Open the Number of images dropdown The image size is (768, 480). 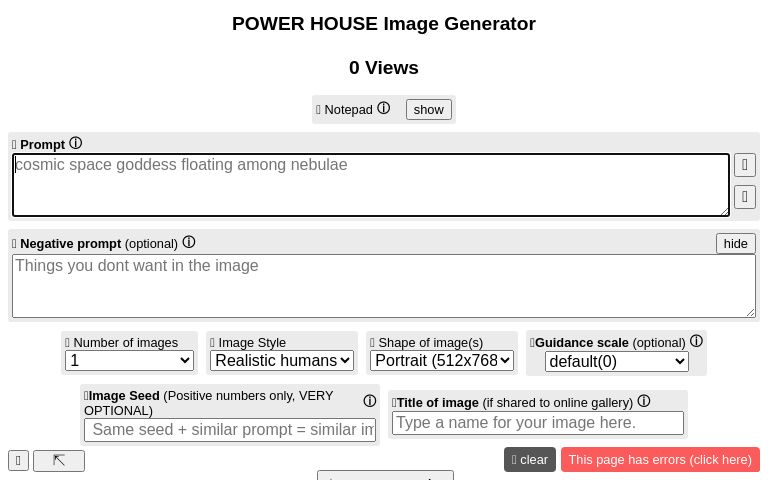pyautogui.click(x=130, y=360)
